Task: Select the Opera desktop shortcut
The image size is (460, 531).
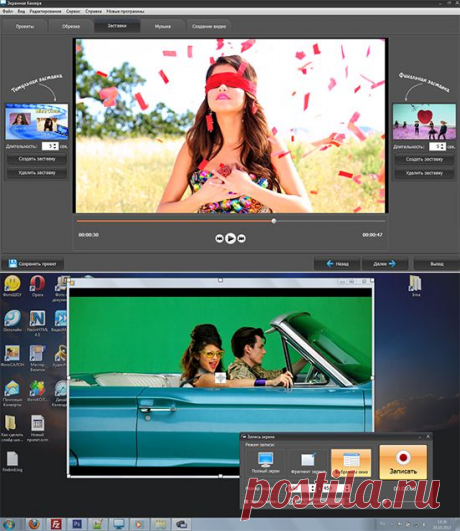Action: [37, 286]
